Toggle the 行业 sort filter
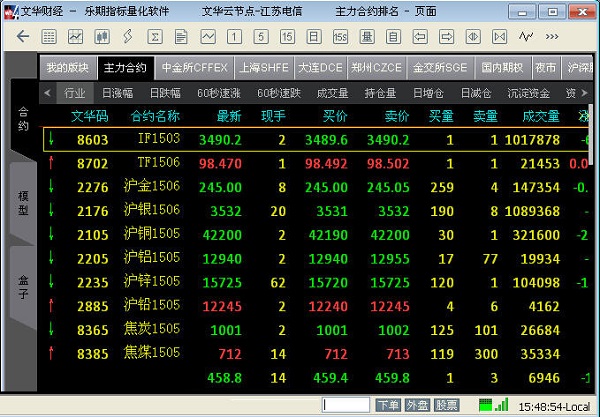 click(74, 92)
